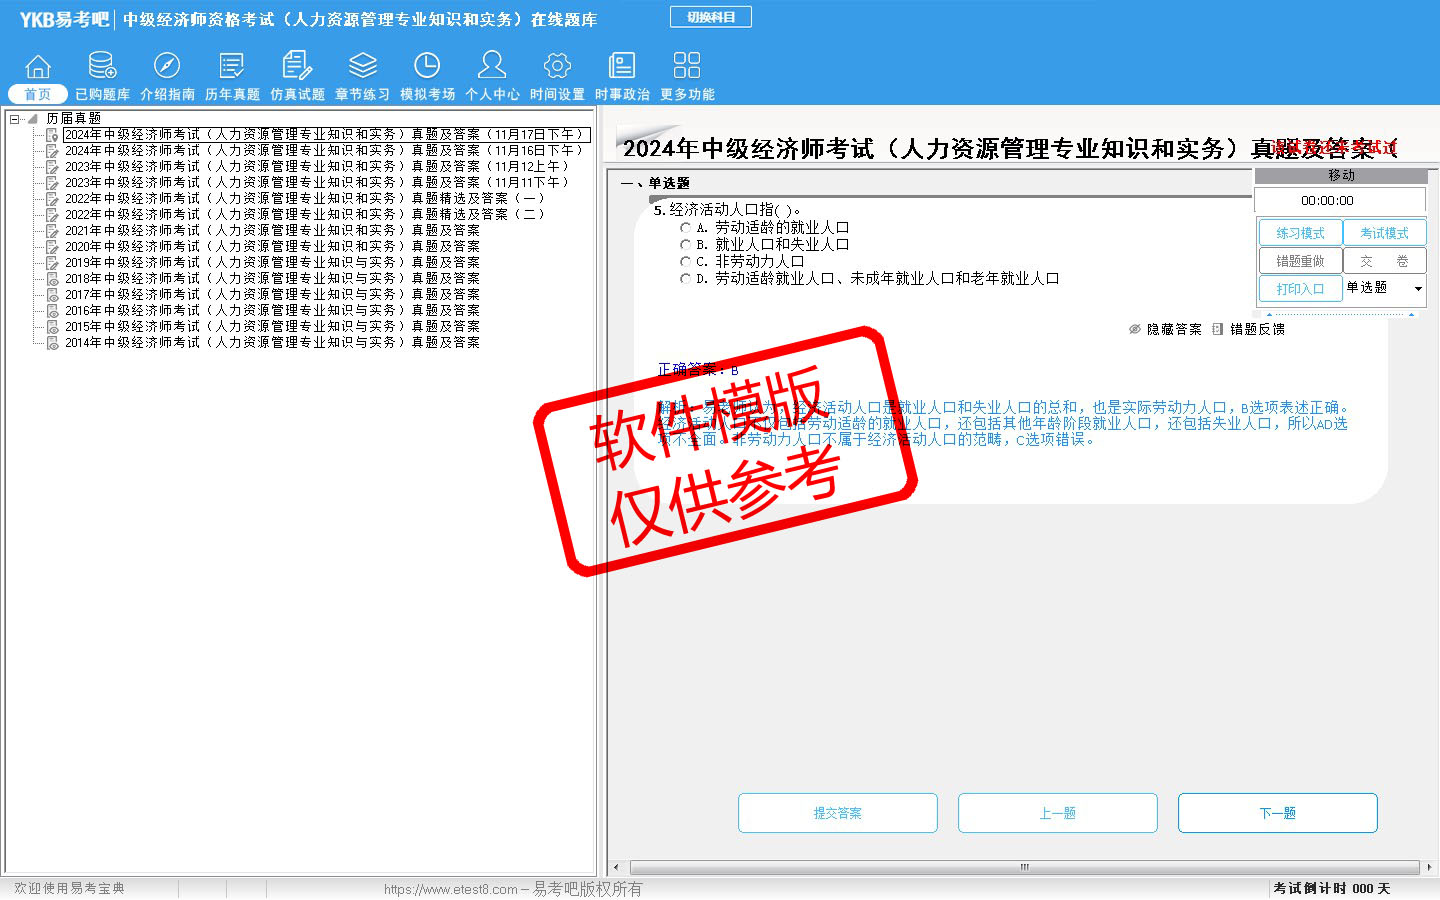1440x900 pixels.
Task: Open 个人中心 user icon
Action: [492, 67]
